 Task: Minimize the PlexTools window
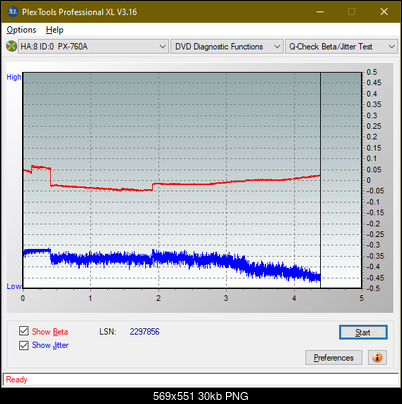(320, 12)
